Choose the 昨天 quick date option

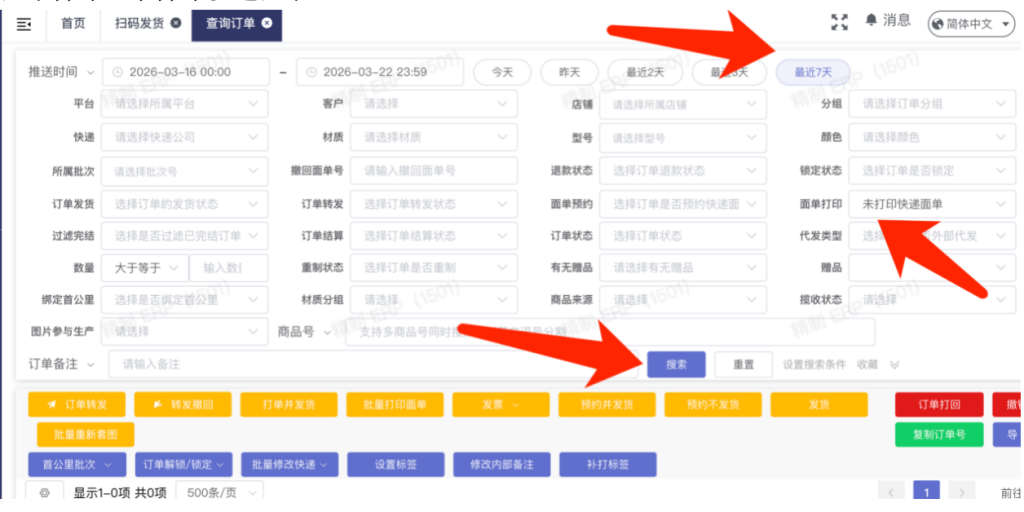569,72
